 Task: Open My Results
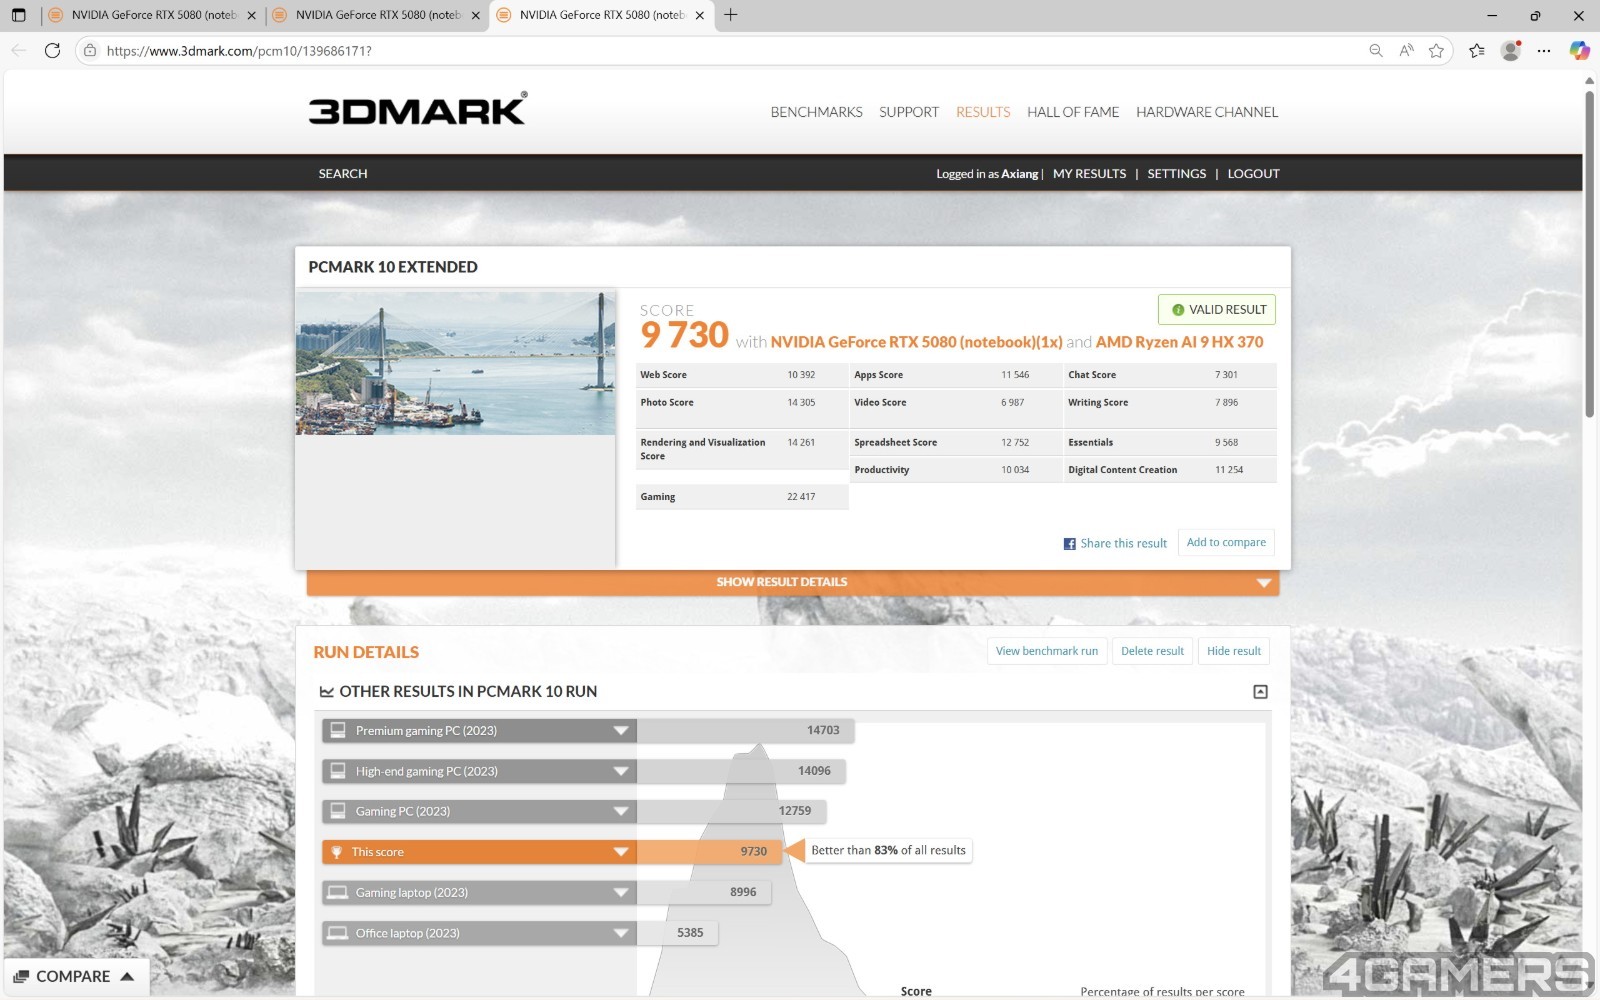1089,174
